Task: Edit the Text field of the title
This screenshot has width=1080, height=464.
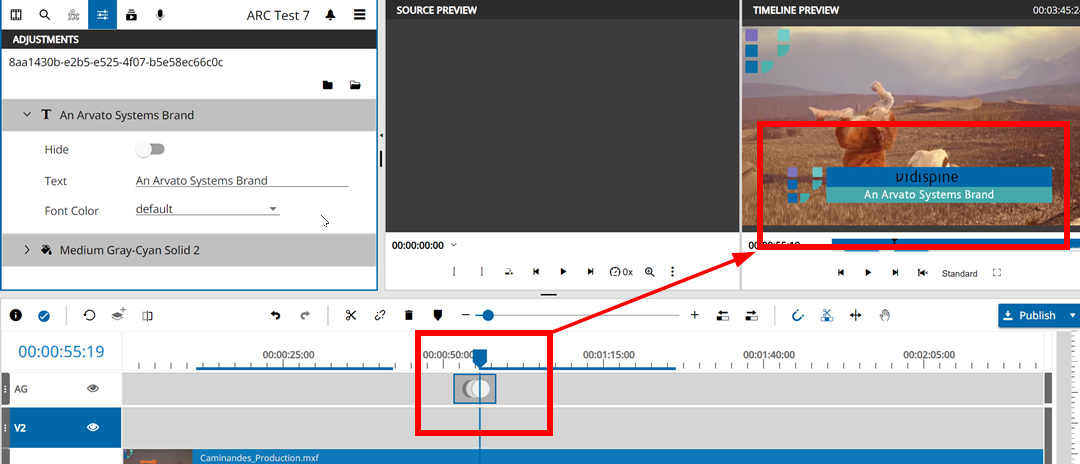Action: (x=241, y=181)
